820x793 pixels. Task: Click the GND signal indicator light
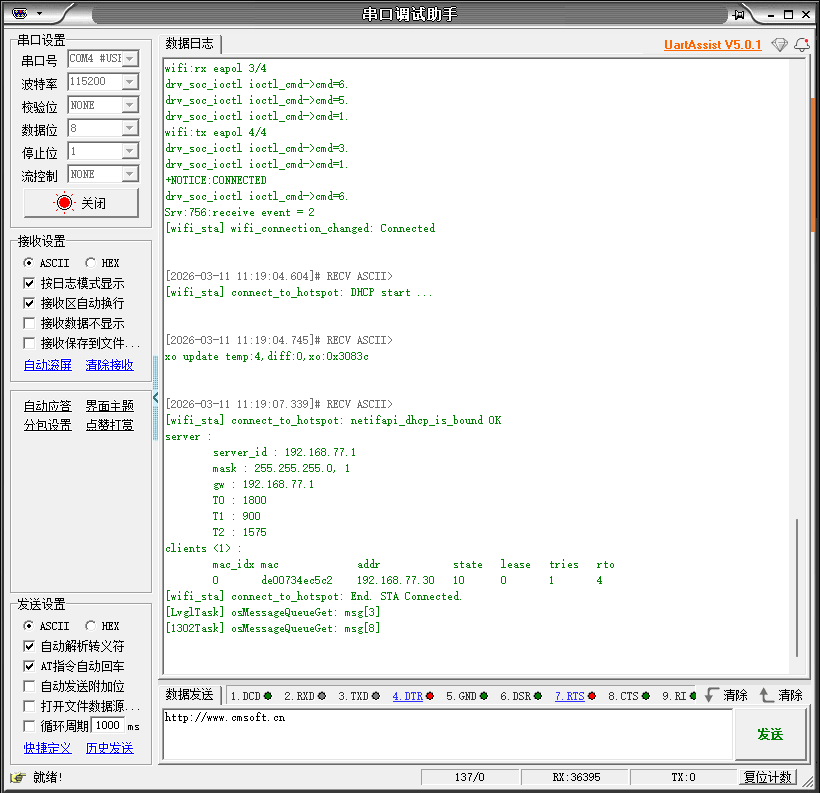pyautogui.click(x=484, y=696)
